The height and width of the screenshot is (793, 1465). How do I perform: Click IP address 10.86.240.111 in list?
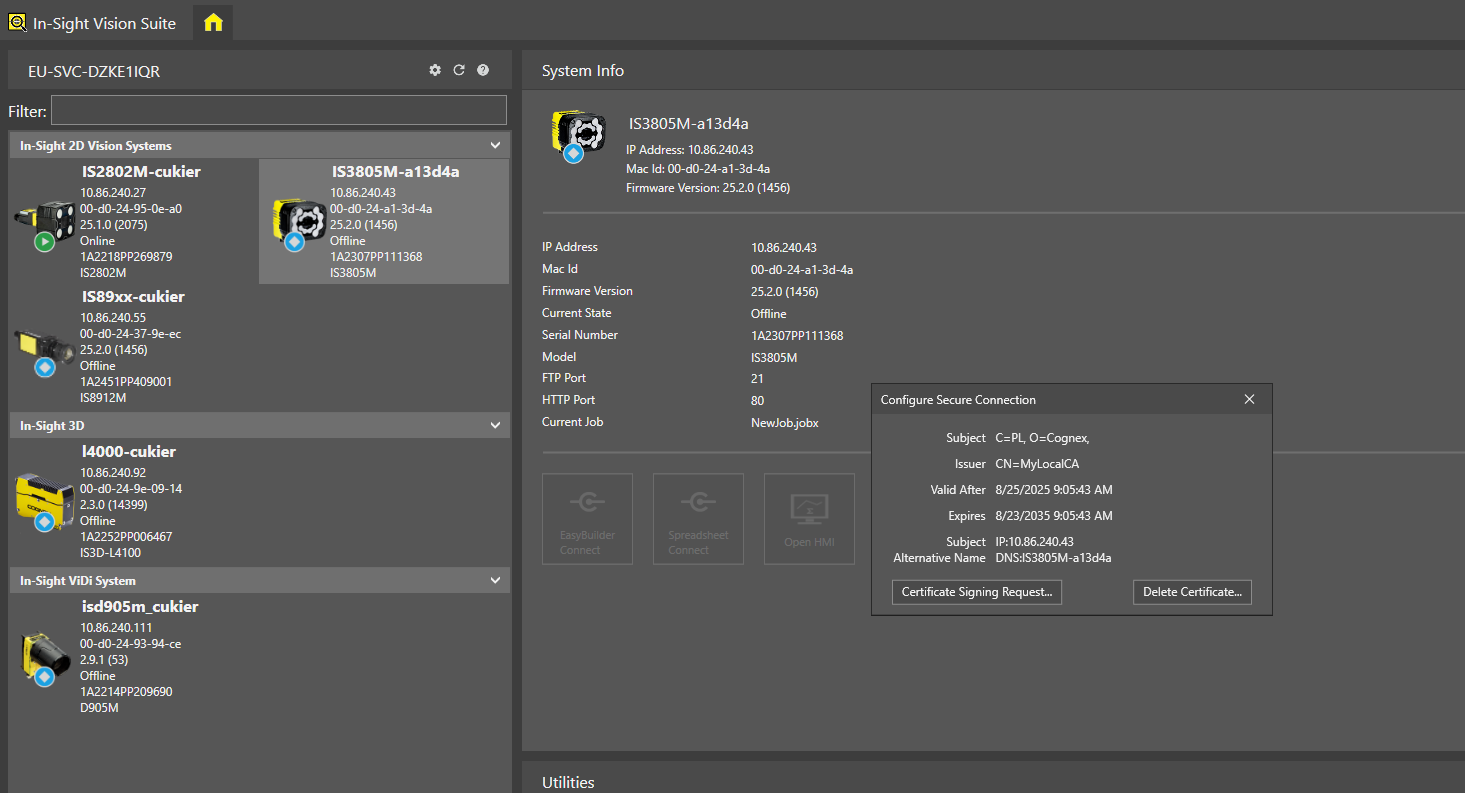pos(116,628)
